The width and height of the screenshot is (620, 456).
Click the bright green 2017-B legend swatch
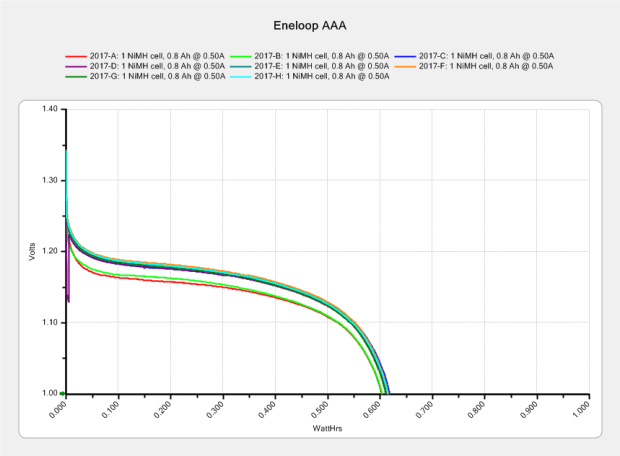(x=240, y=57)
